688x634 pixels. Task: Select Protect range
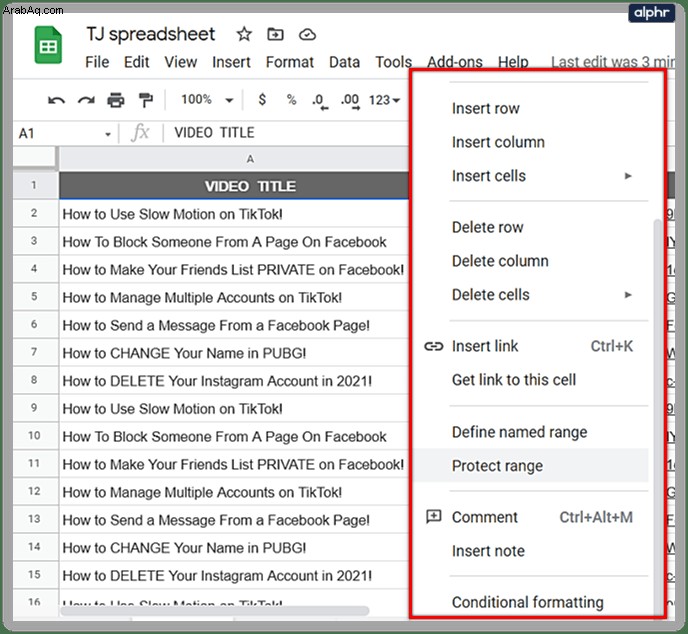tap(530, 466)
